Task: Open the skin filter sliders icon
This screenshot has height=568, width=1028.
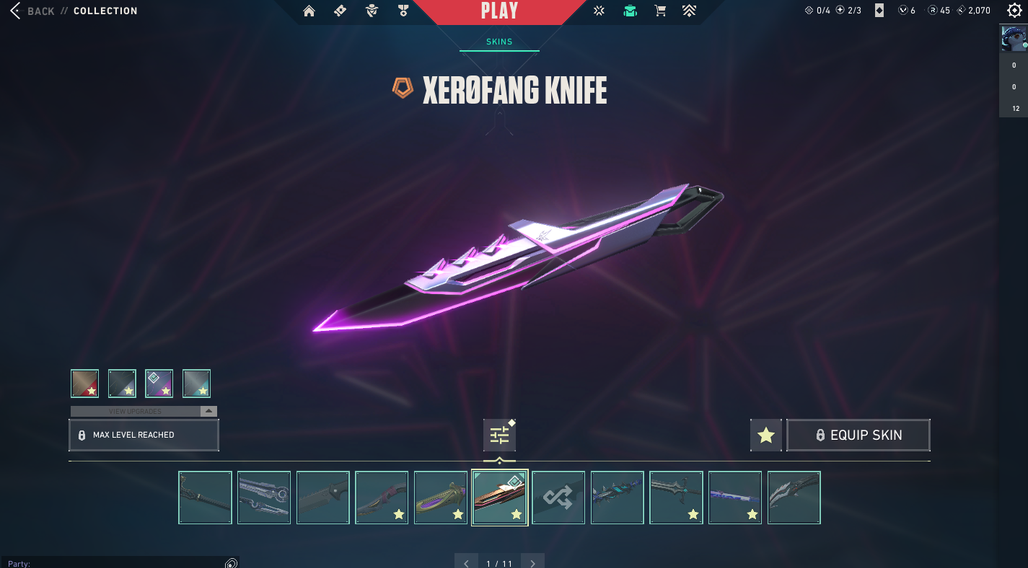Action: 500,435
